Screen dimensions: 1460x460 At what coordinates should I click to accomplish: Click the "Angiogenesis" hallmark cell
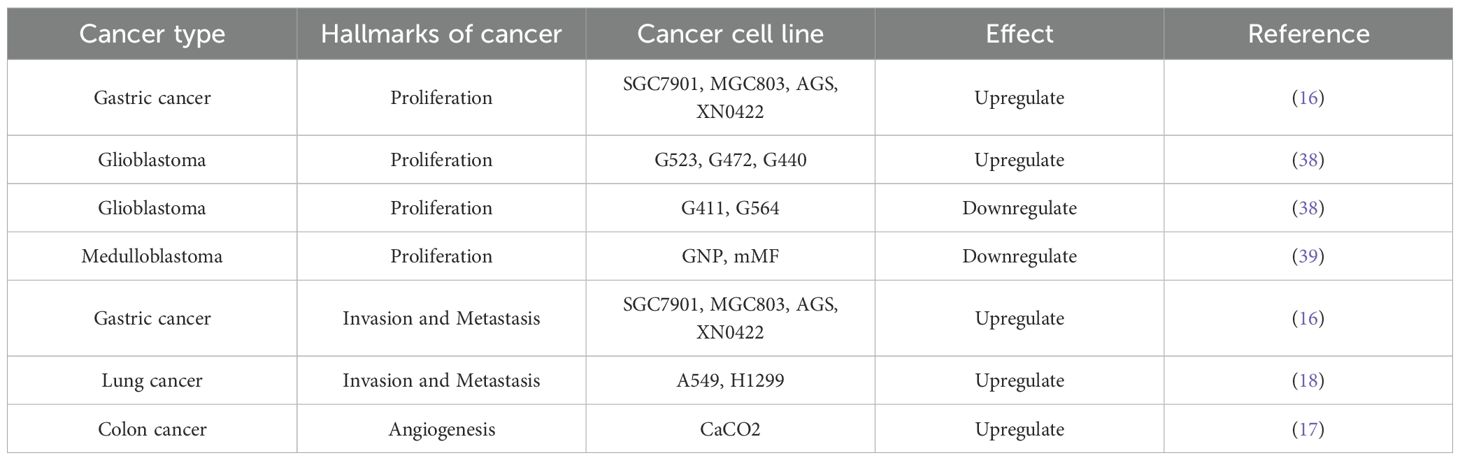click(x=441, y=429)
